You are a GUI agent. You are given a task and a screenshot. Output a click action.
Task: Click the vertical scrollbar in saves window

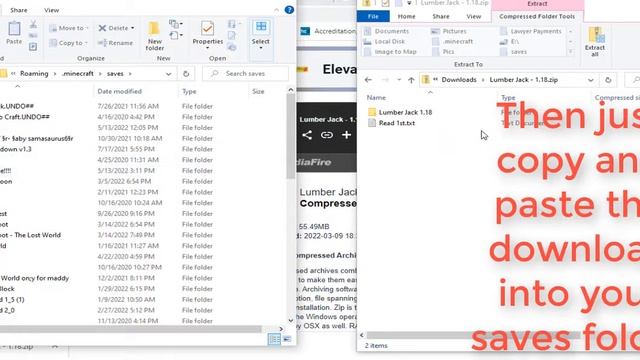click(291, 137)
